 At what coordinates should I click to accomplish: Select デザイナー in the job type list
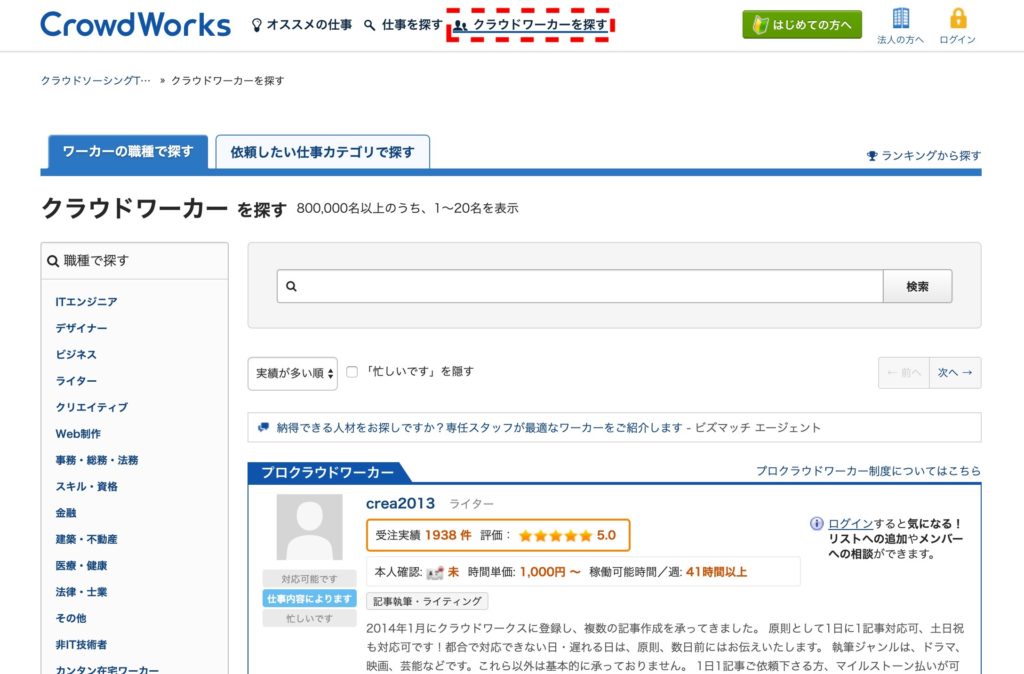coord(81,328)
